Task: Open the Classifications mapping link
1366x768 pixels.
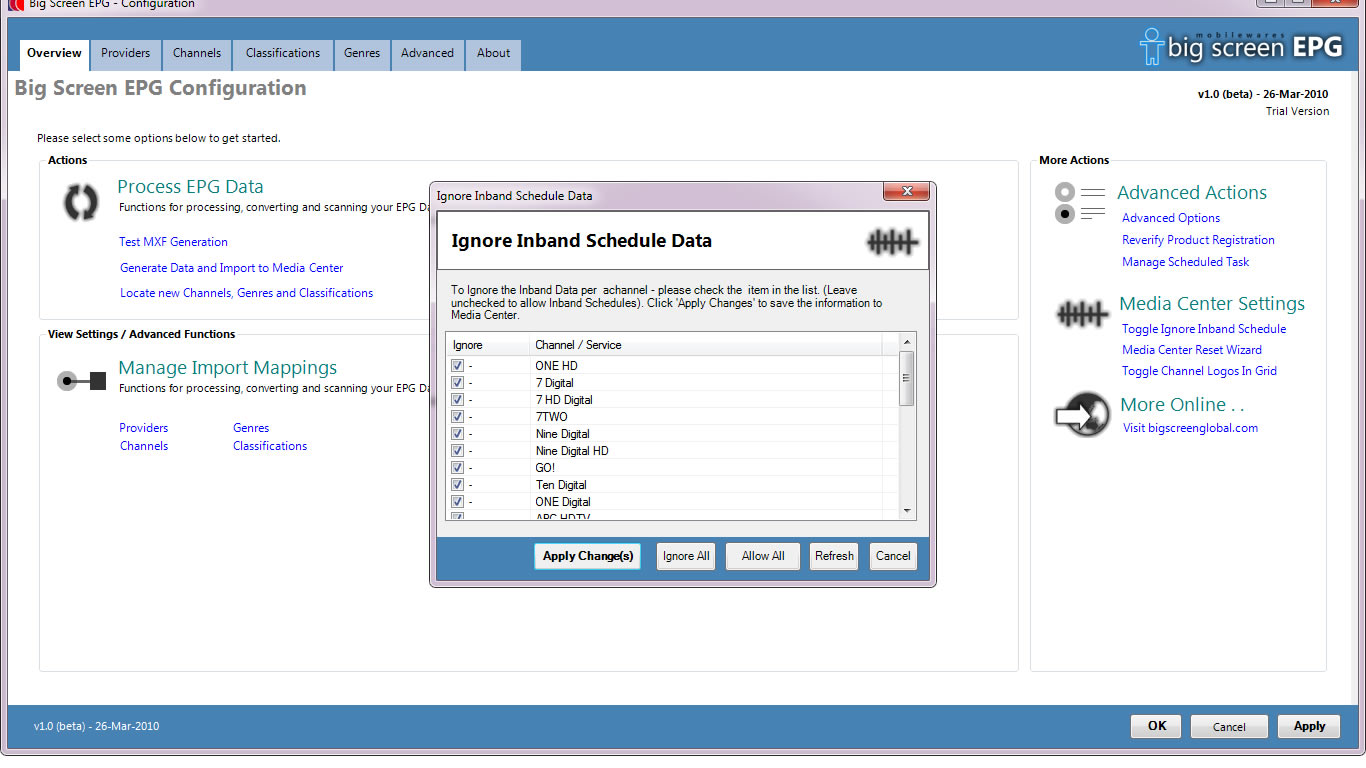Action: point(270,446)
